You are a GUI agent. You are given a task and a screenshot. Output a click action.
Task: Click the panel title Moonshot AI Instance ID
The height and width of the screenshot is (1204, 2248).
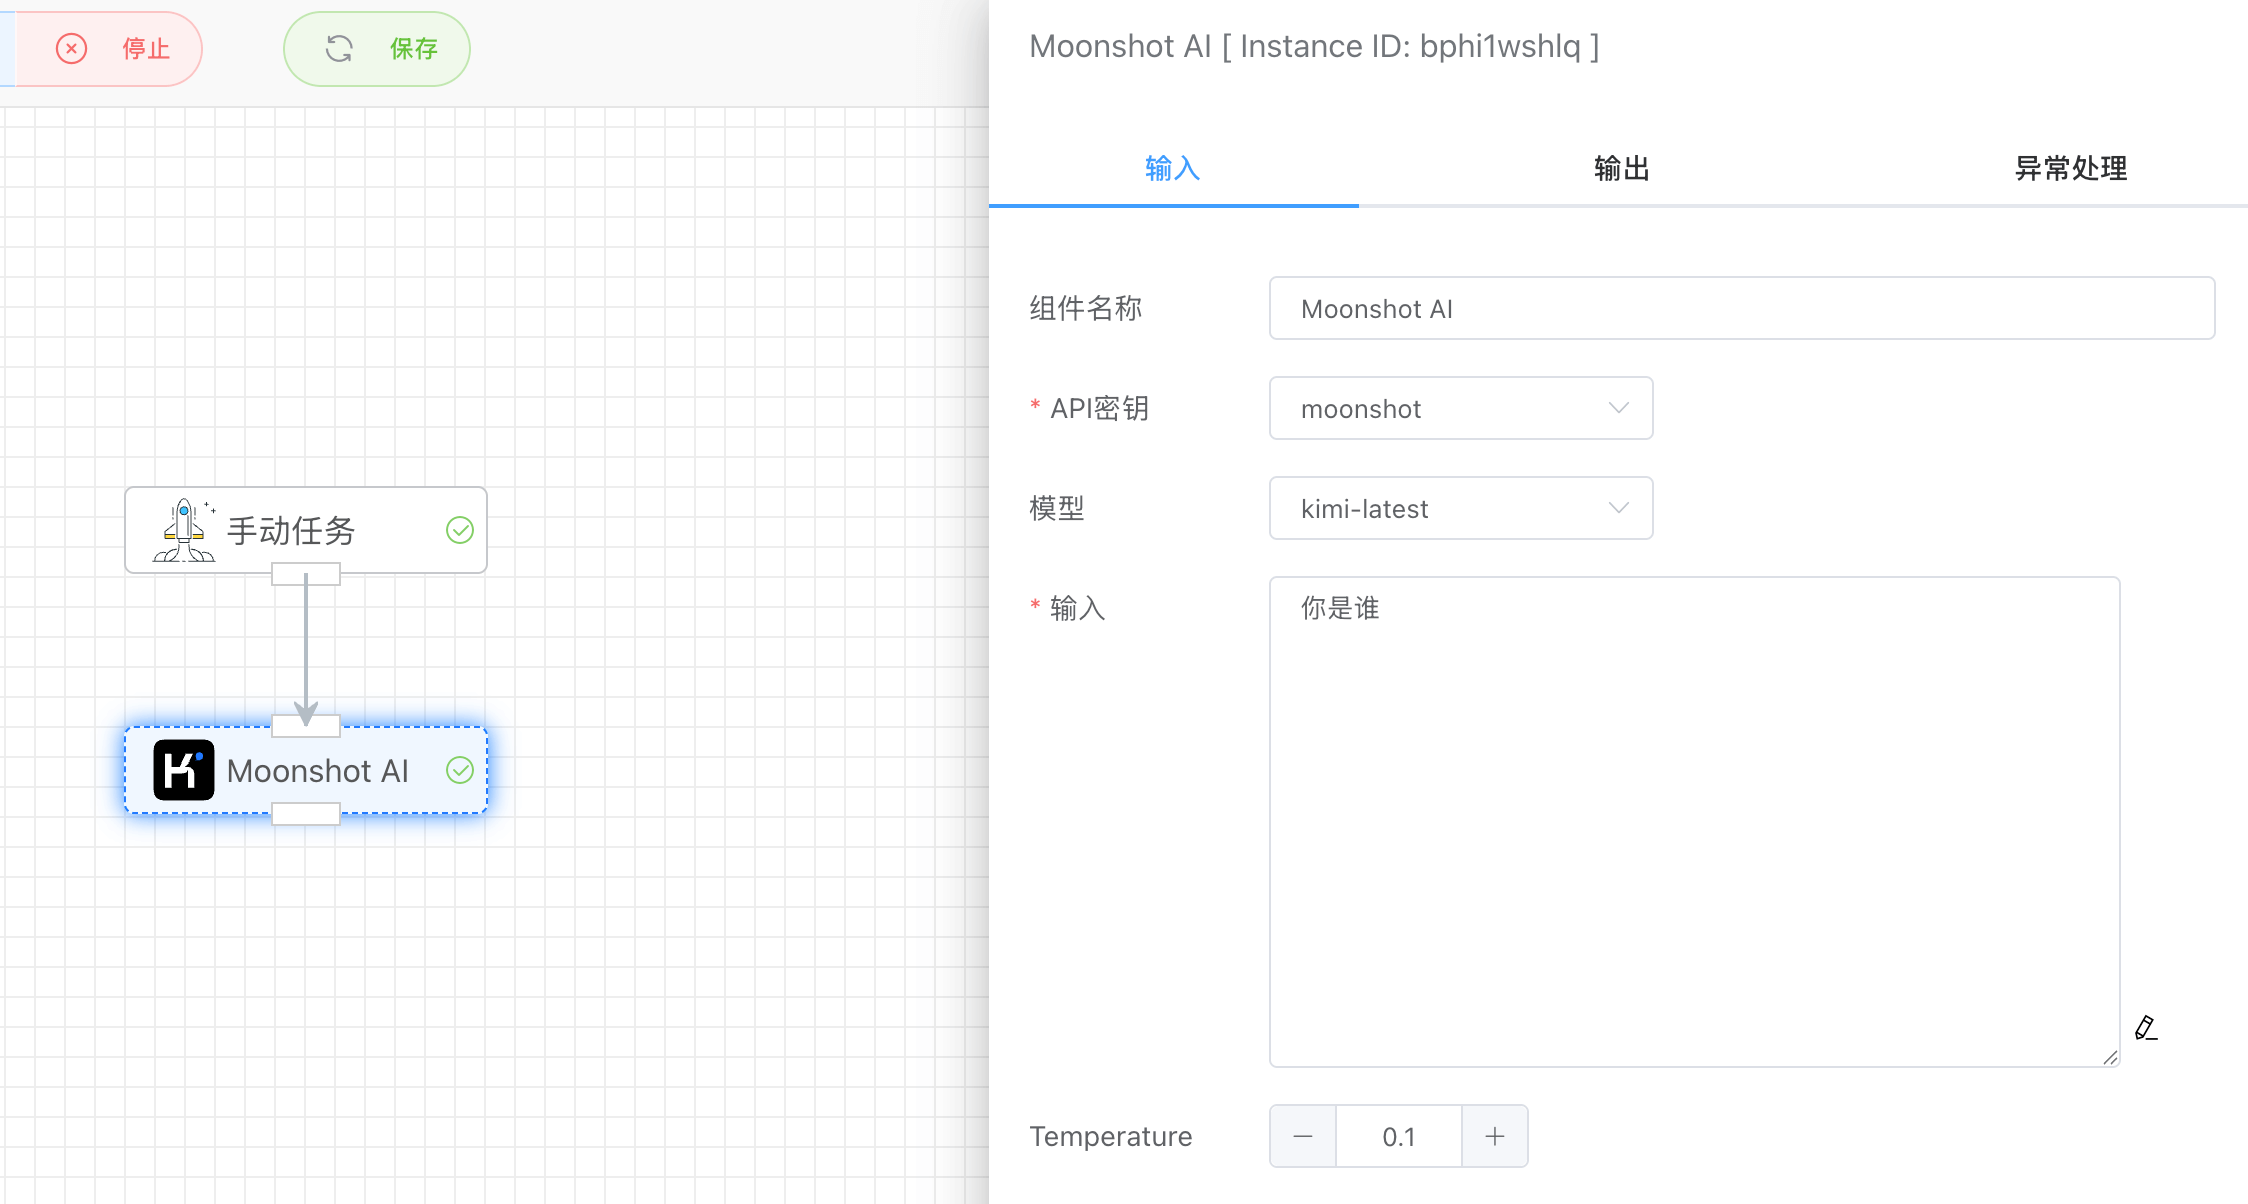[x=1314, y=46]
